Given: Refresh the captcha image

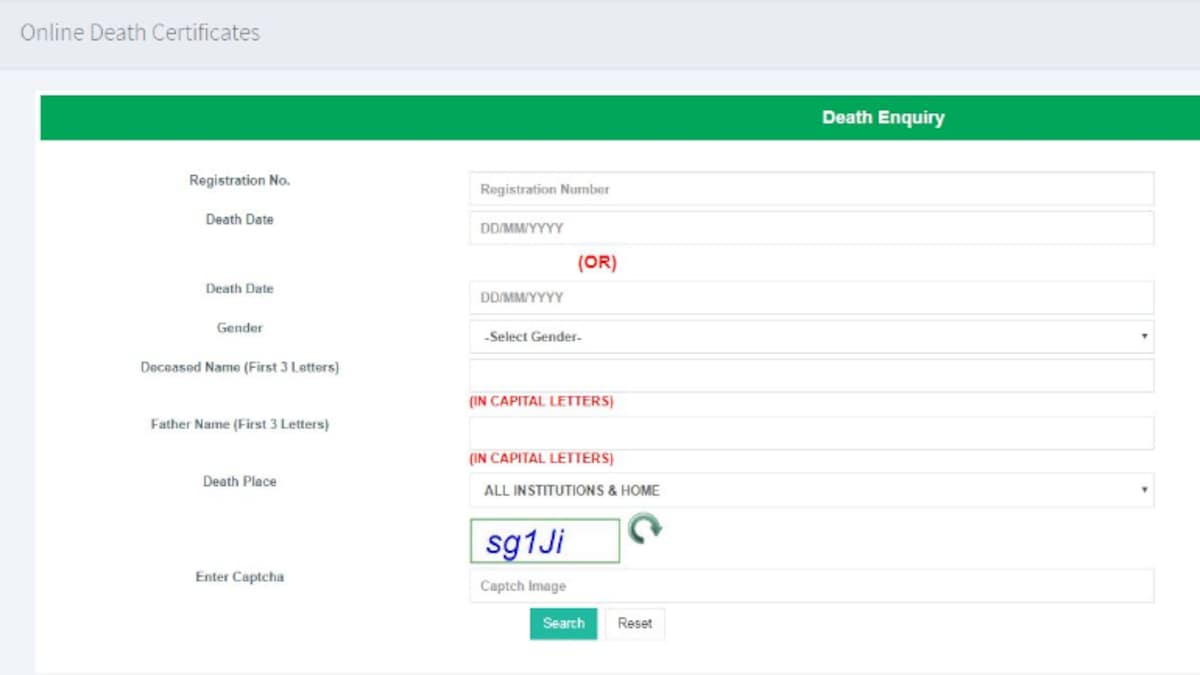Looking at the screenshot, I should [645, 527].
